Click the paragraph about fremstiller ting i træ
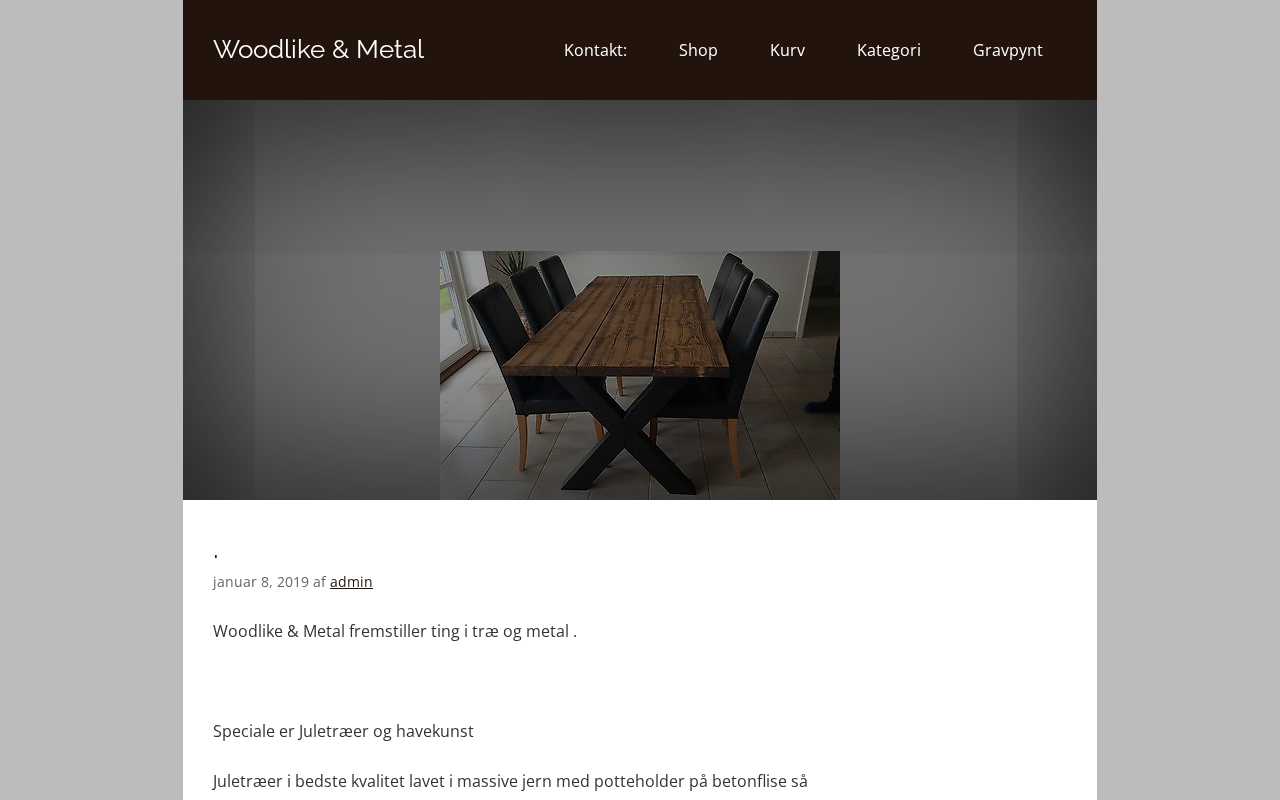 point(395,631)
